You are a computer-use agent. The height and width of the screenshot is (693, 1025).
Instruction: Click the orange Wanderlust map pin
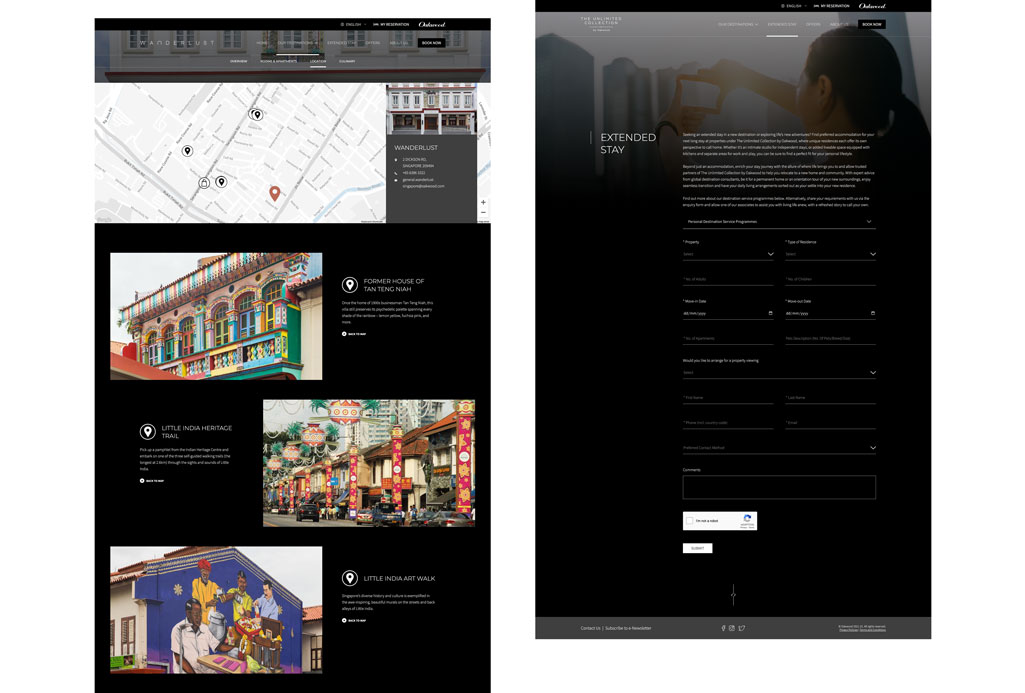tap(274, 192)
